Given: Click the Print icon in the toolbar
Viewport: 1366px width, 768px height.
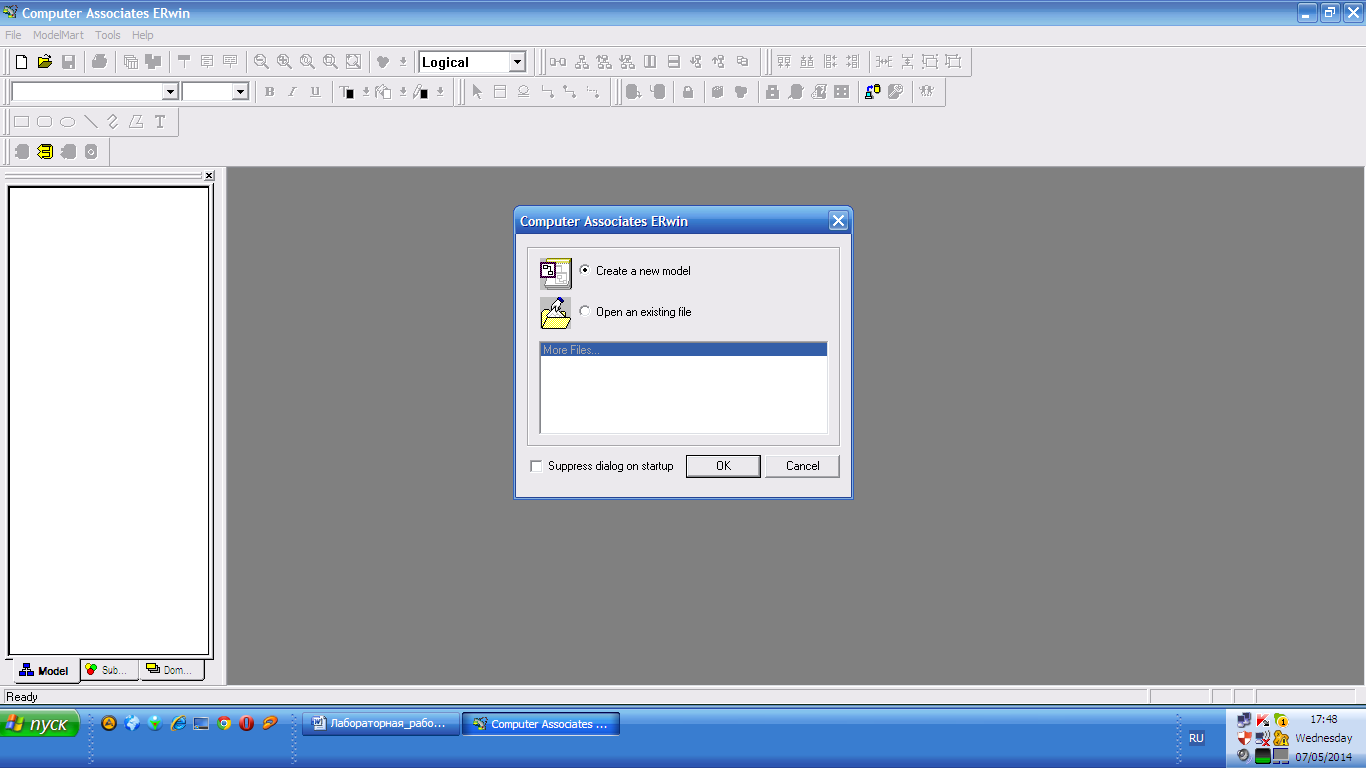Looking at the screenshot, I should (99, 62).
